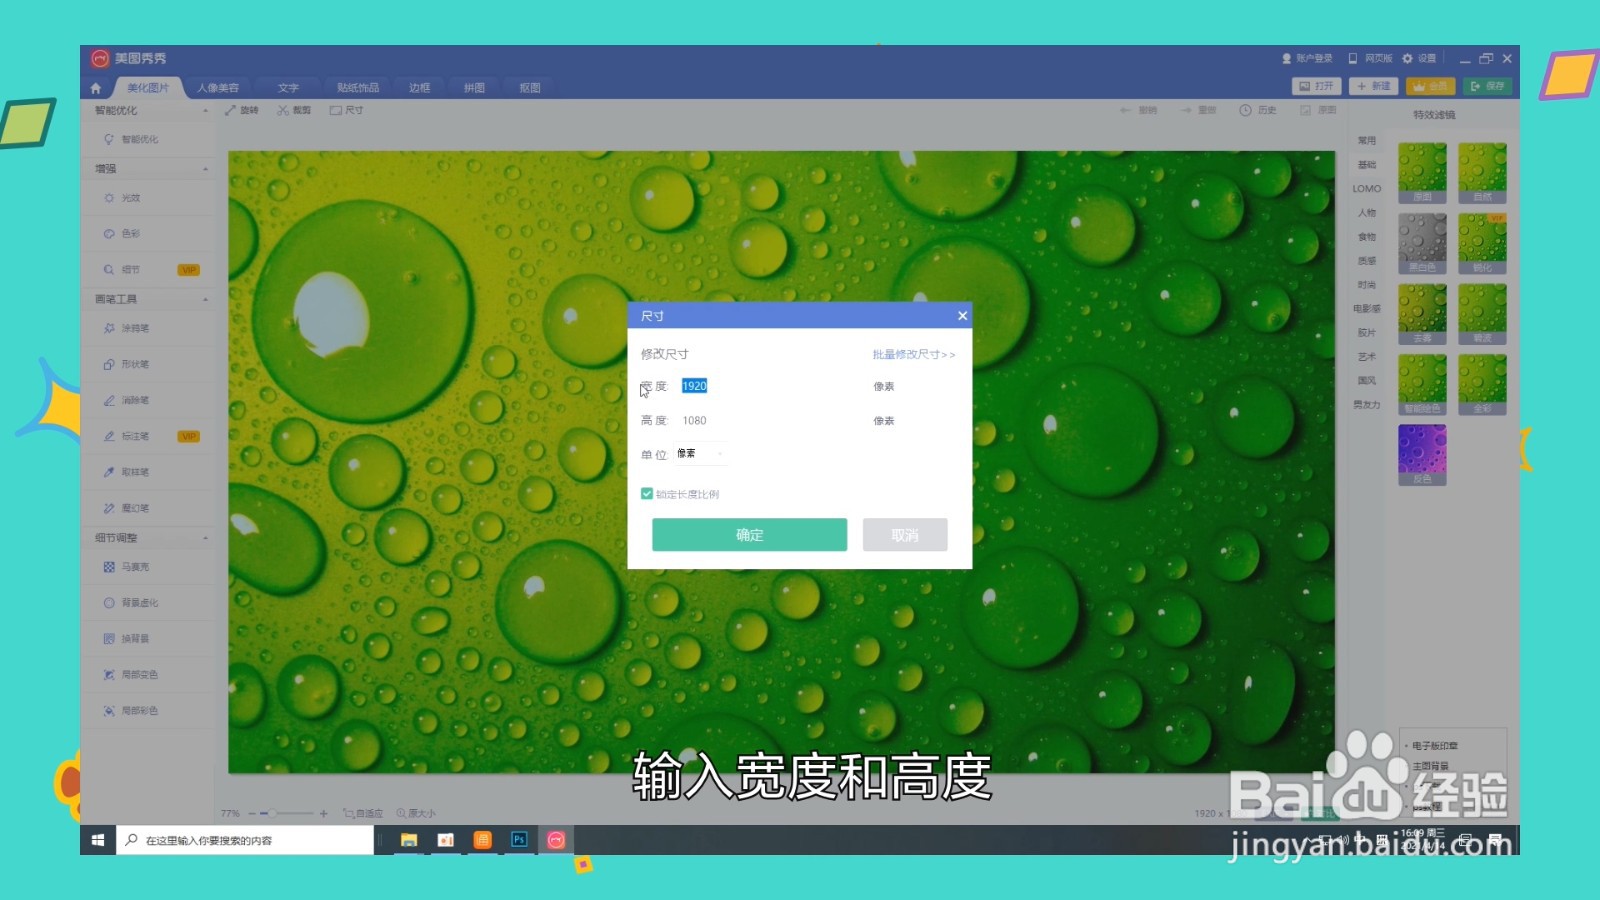Open the 光效 light effects option
The height and width of the screenshot is (900, 1600).
(122, 198)
